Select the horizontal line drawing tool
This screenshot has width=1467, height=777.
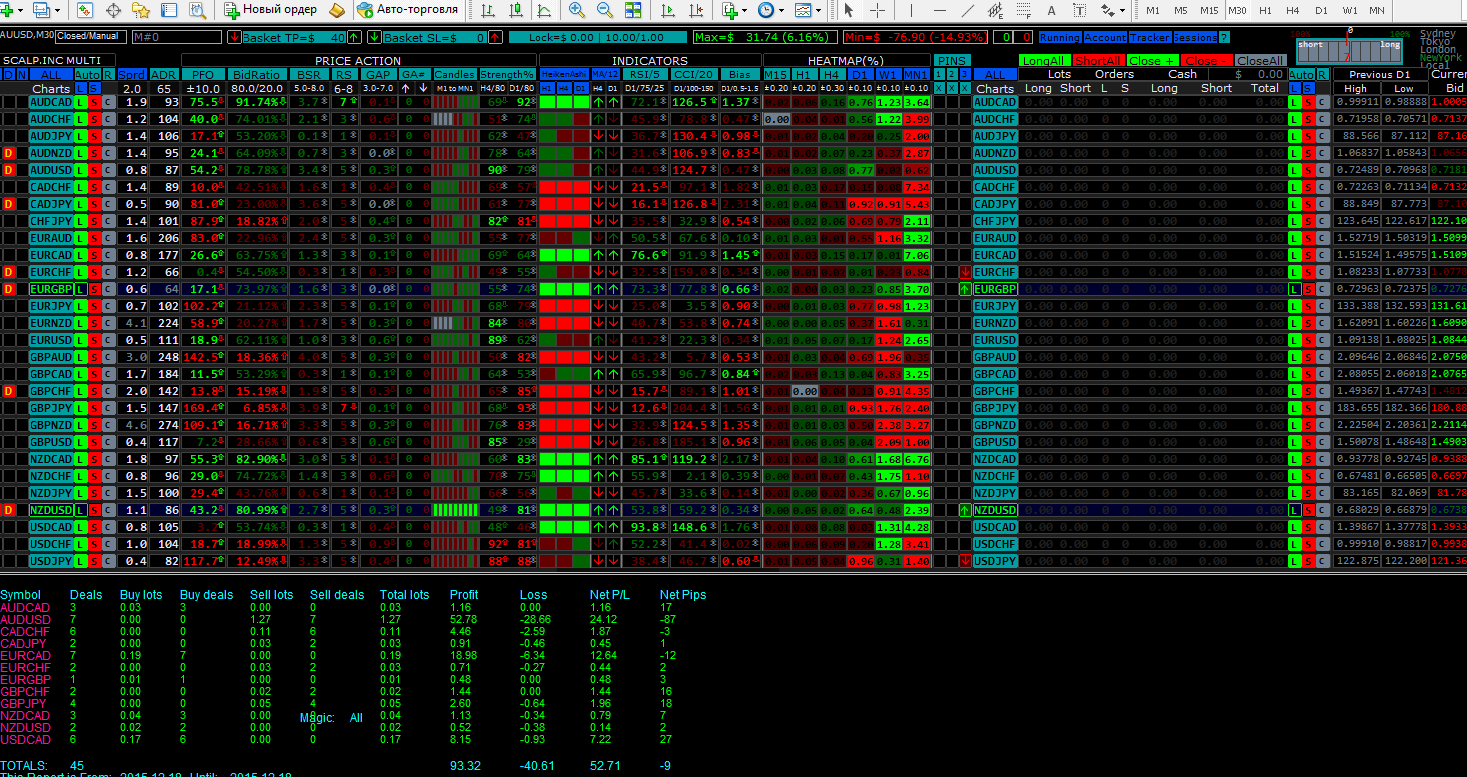click(939, 10)
